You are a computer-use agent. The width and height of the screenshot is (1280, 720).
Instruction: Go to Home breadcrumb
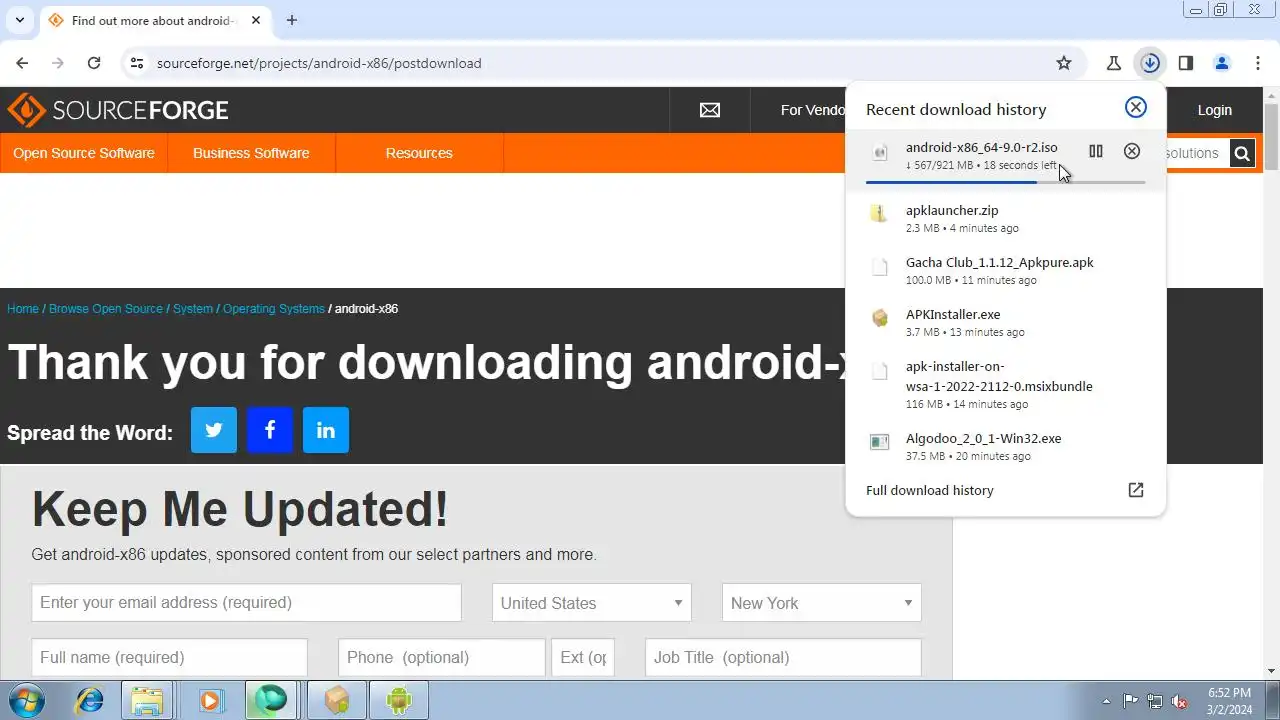pyautogui.click(x=23, y=309)
